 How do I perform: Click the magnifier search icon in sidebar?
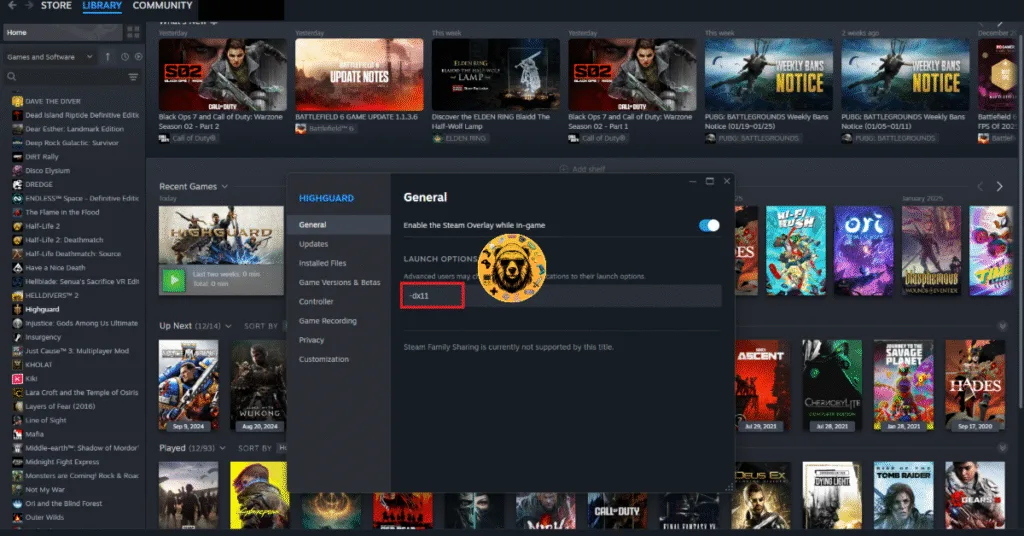pyautogui.click(x=11, y=77)
